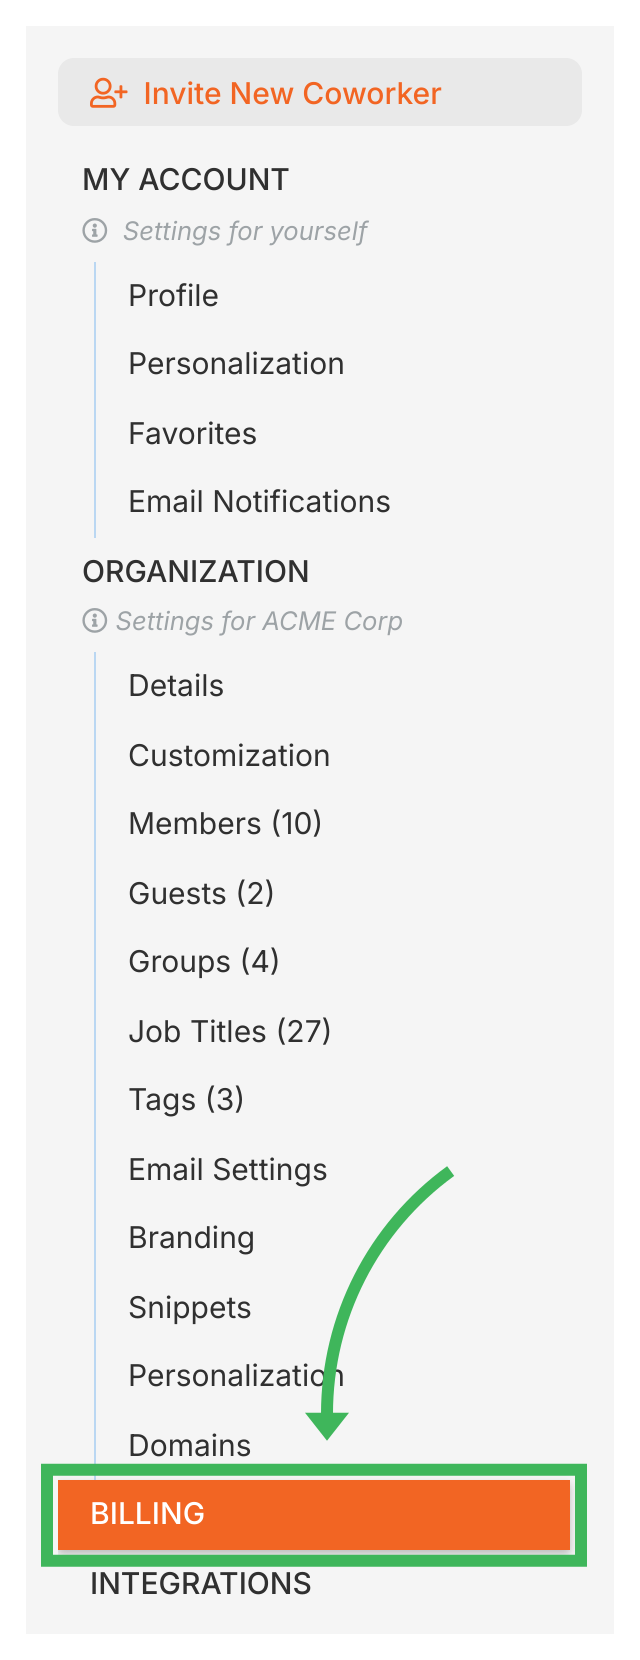Open organization Details page
The height and width of the screenshot is (1660, 640).
(x=176, y=686)
